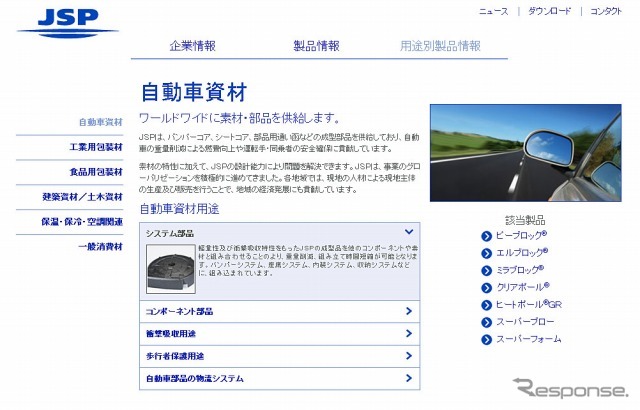Select 一般消費材 in the sidebar

pyautogui.click(x=100, y=246)
